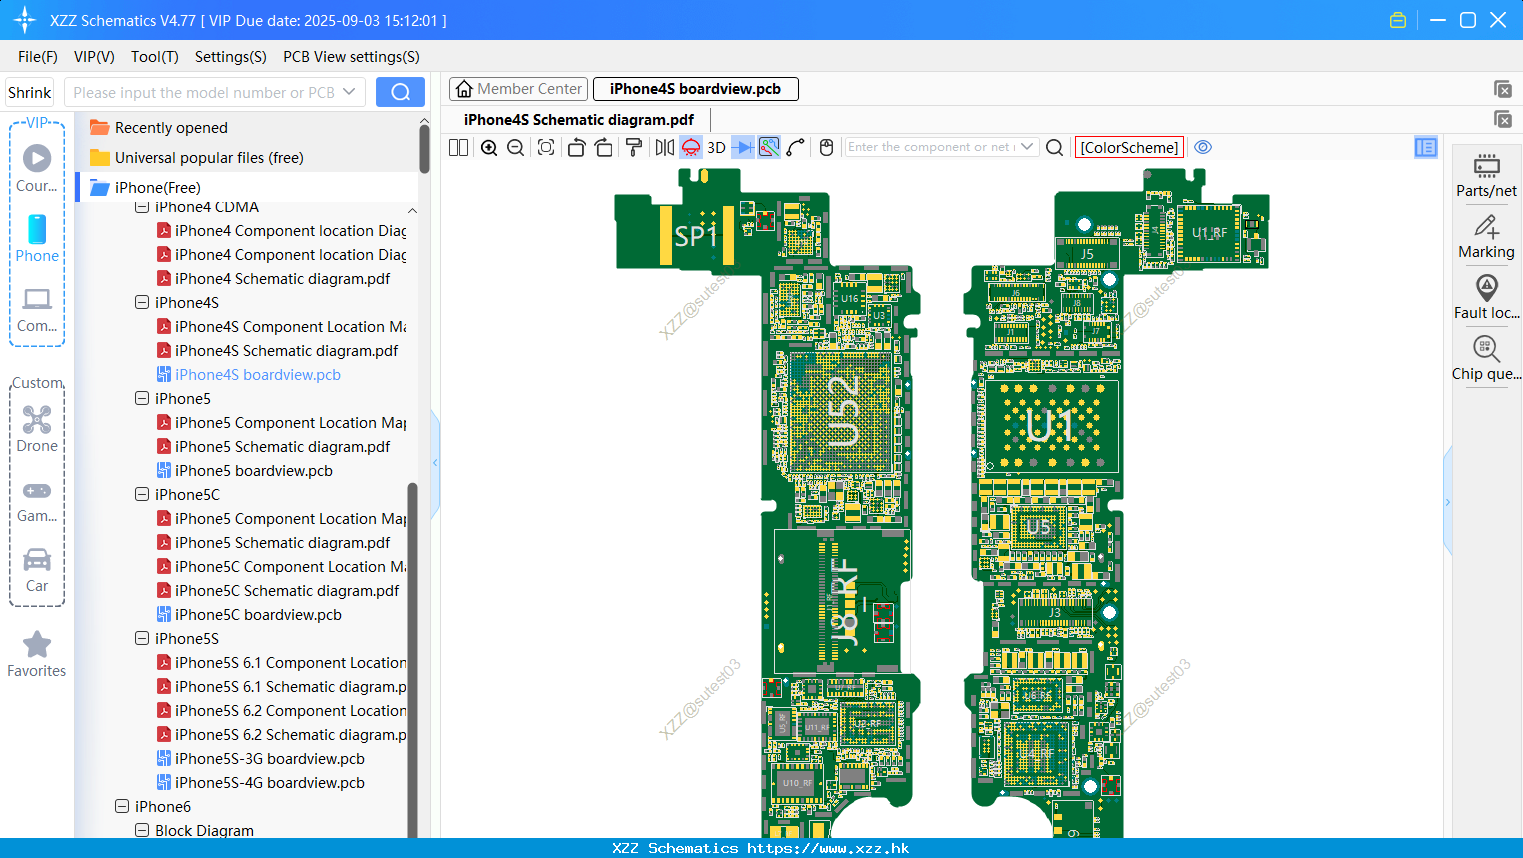Select the curved trace path tool
This screenshot has height=858, width=1523.
pos(796,147)
